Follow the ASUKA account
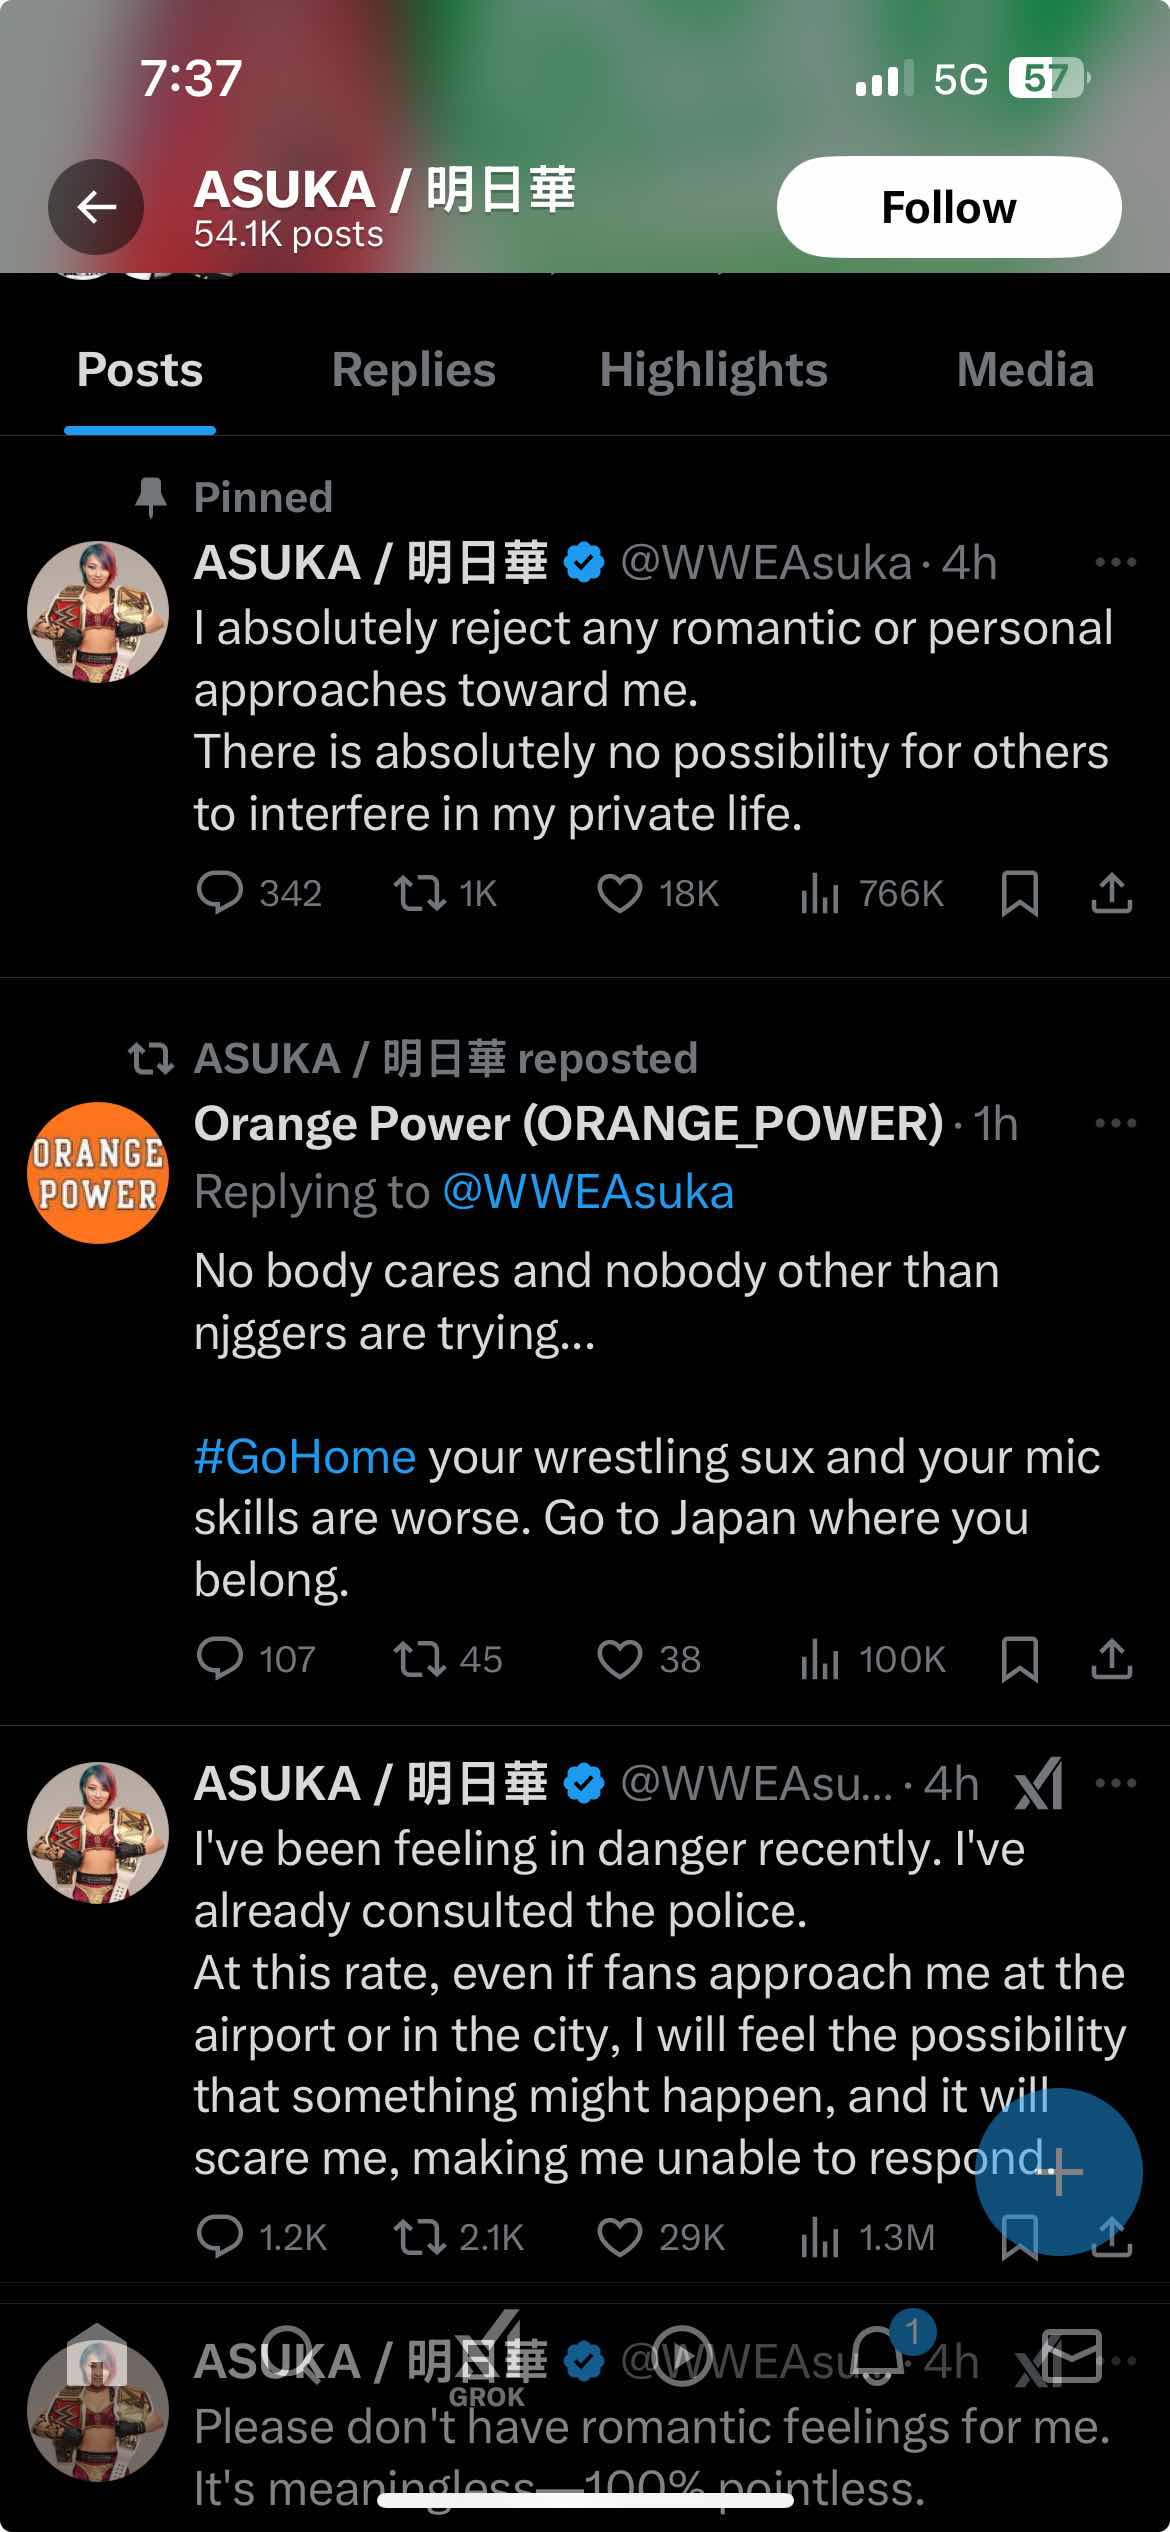Viewport: 1170px width, 2532px height. [948, 207]
